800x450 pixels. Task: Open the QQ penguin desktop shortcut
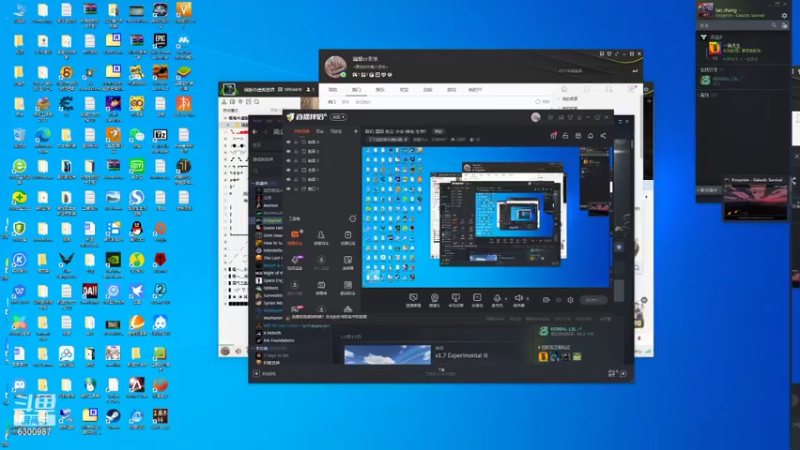point(137,228)
